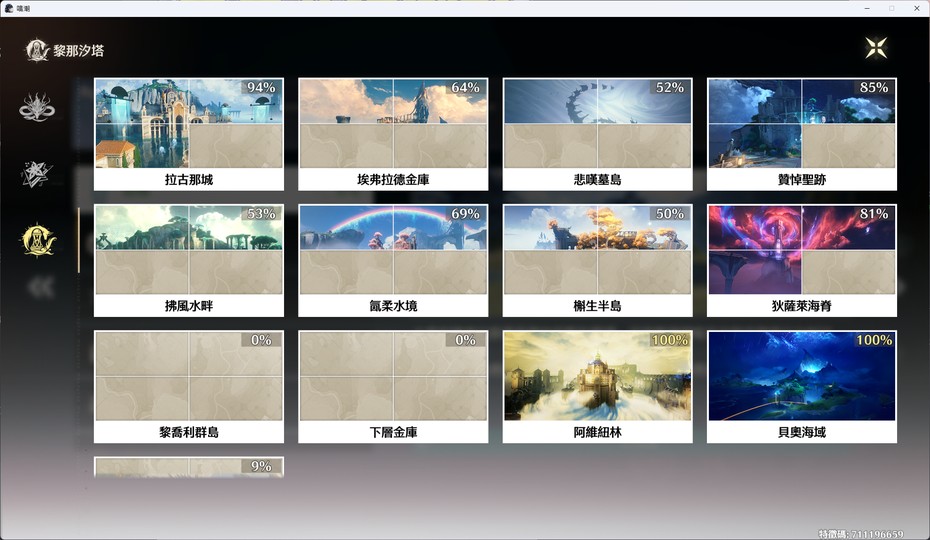
Task: Open the 拉古那城 map card
Action: (189, 134)
